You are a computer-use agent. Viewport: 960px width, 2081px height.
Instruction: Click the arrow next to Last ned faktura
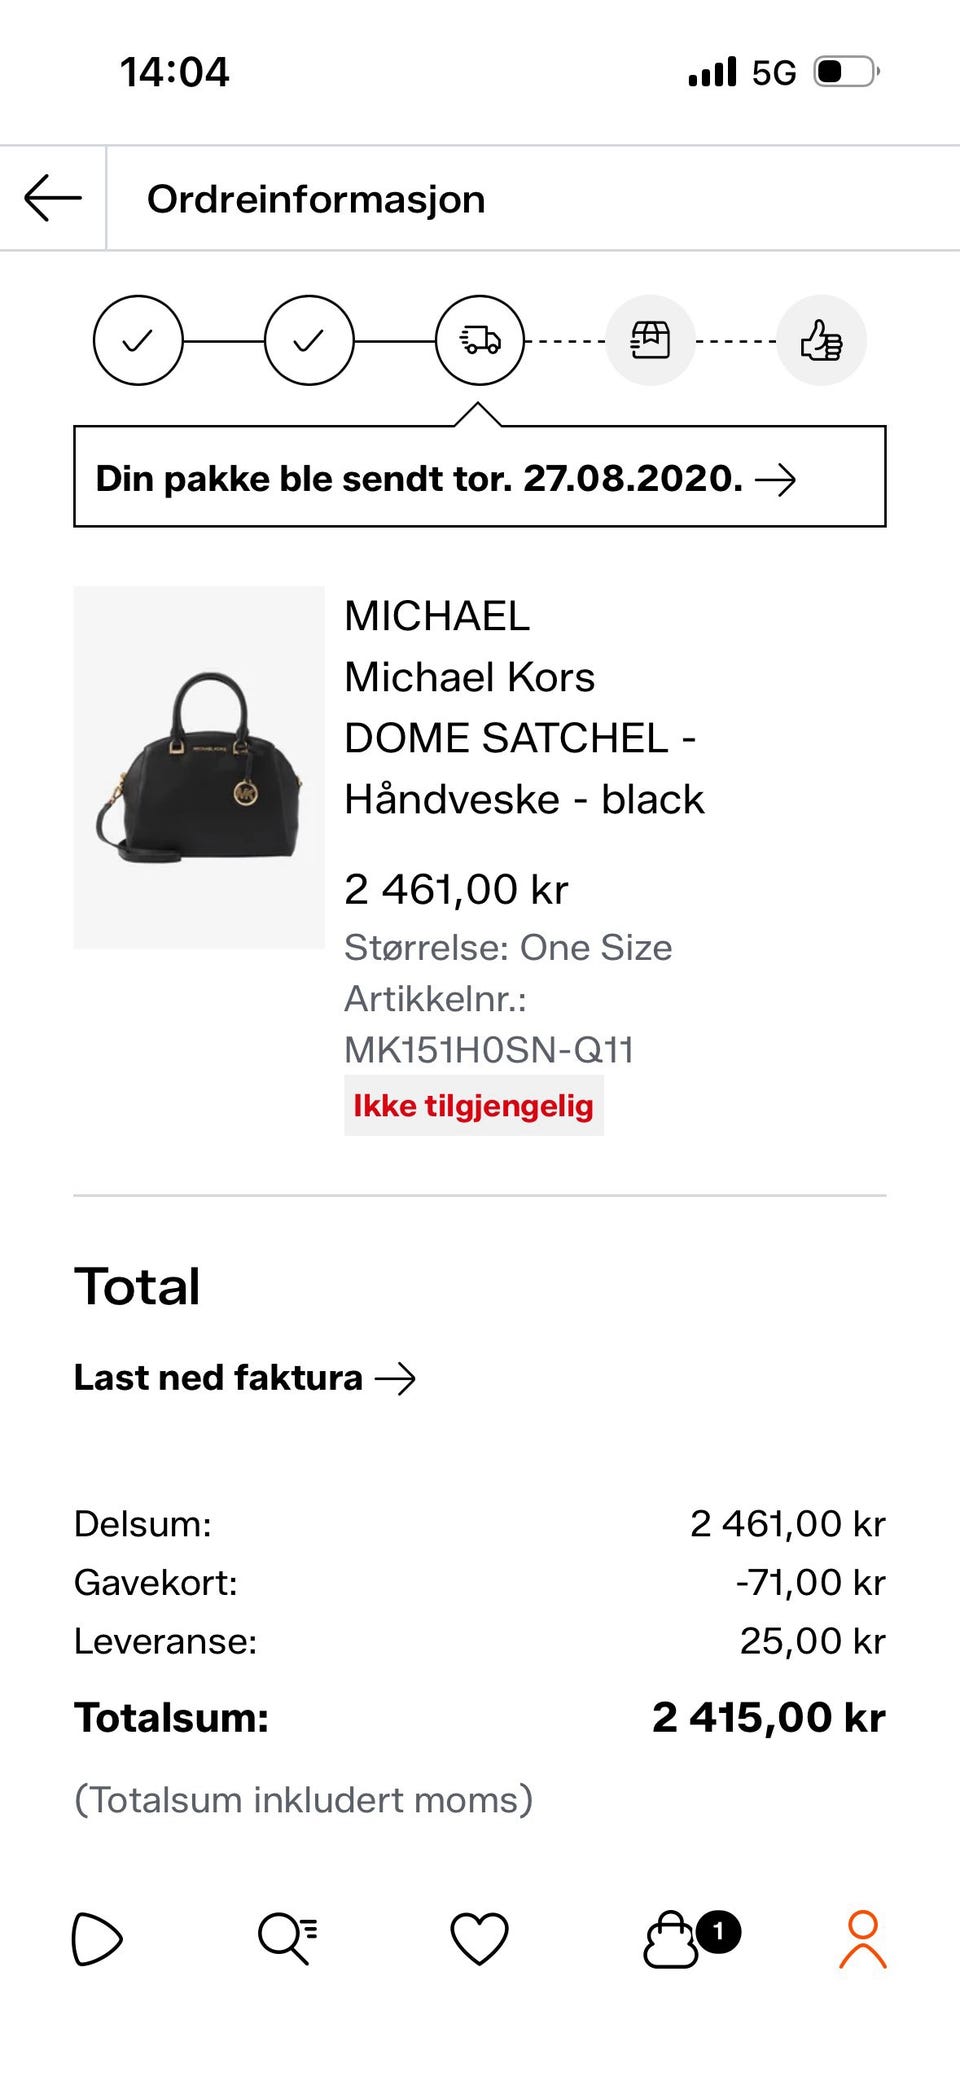[396, 1379]
